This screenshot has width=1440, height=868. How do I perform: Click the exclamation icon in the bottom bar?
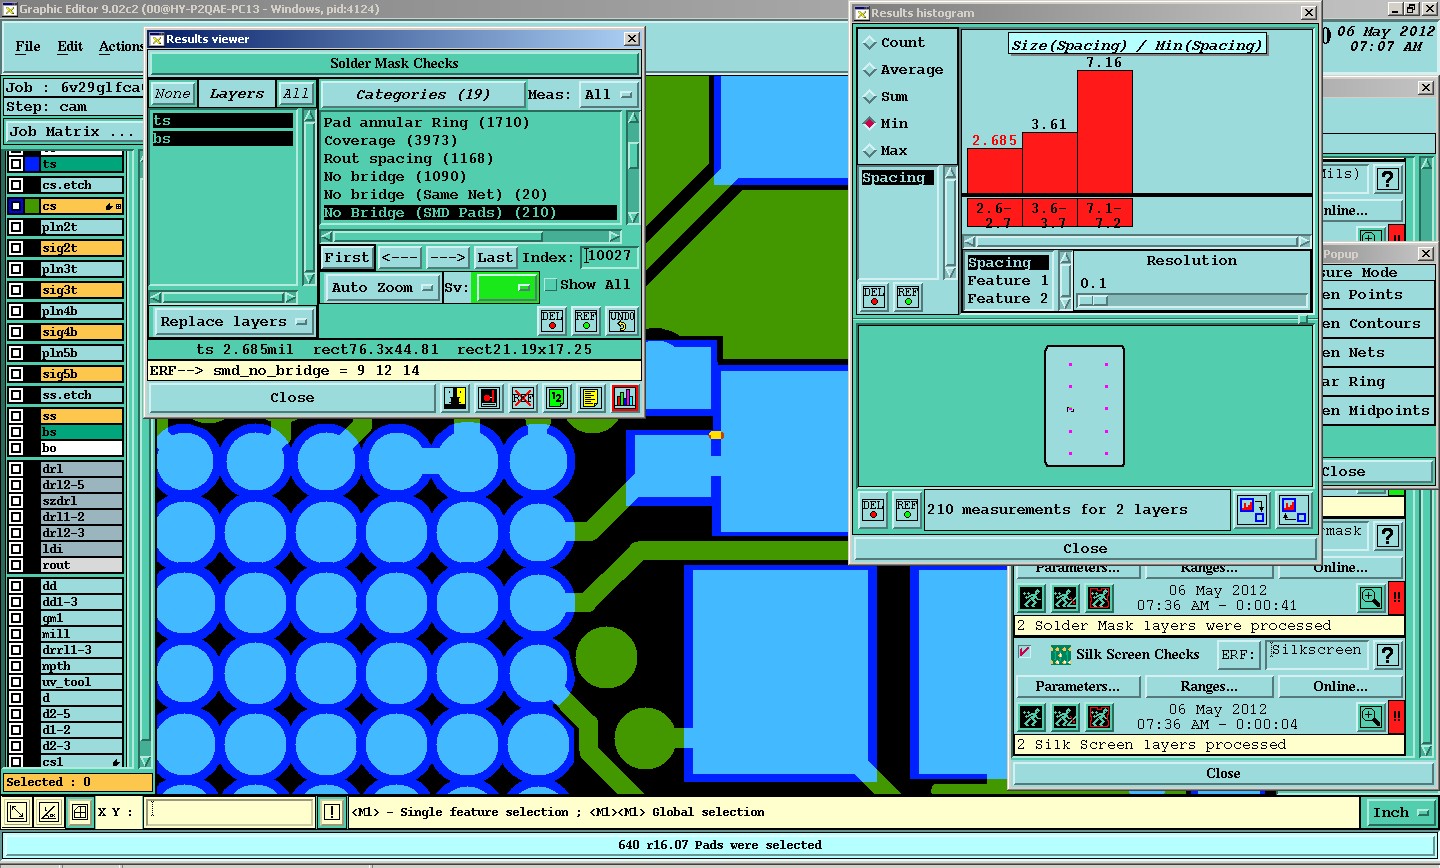[332, 812]
